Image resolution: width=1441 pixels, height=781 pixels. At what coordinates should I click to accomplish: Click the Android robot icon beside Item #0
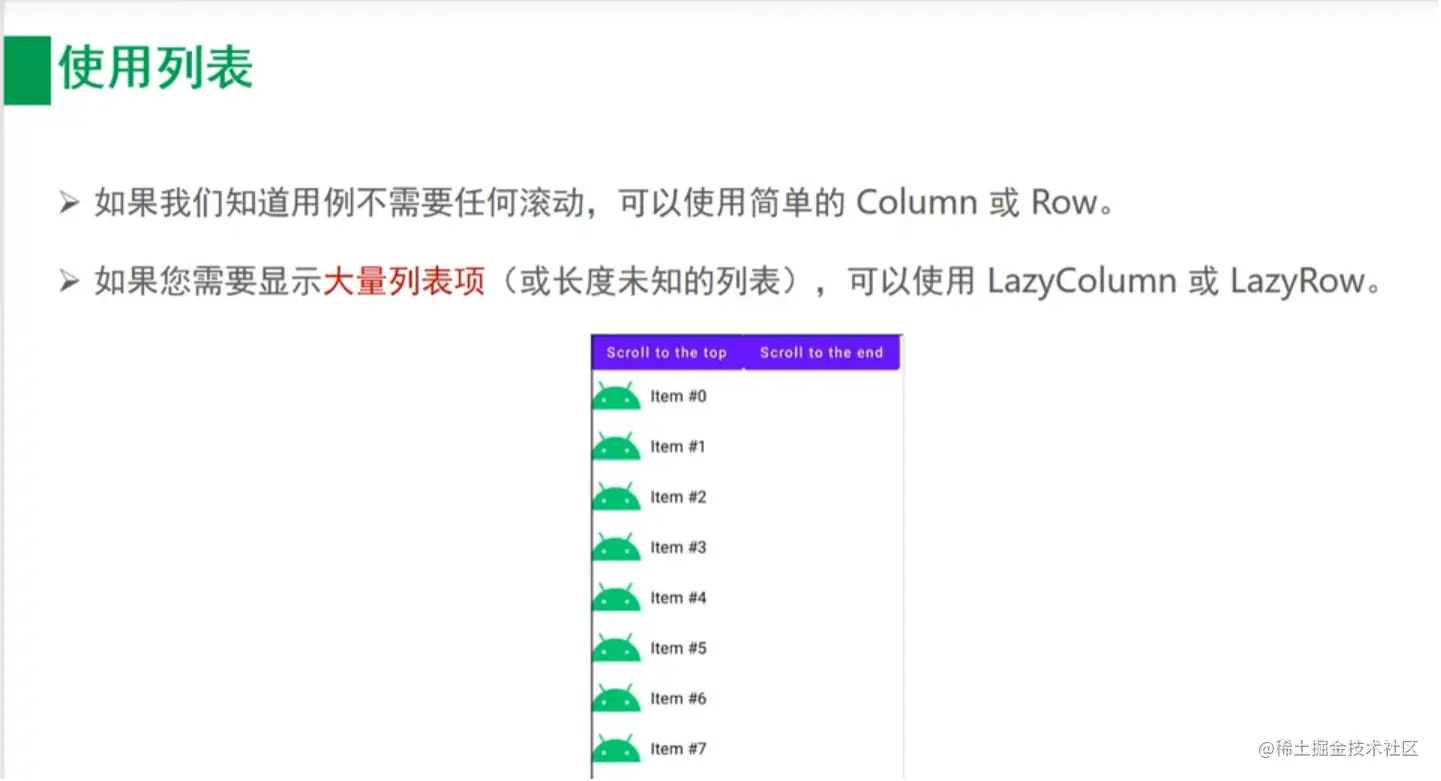(616, 395)
